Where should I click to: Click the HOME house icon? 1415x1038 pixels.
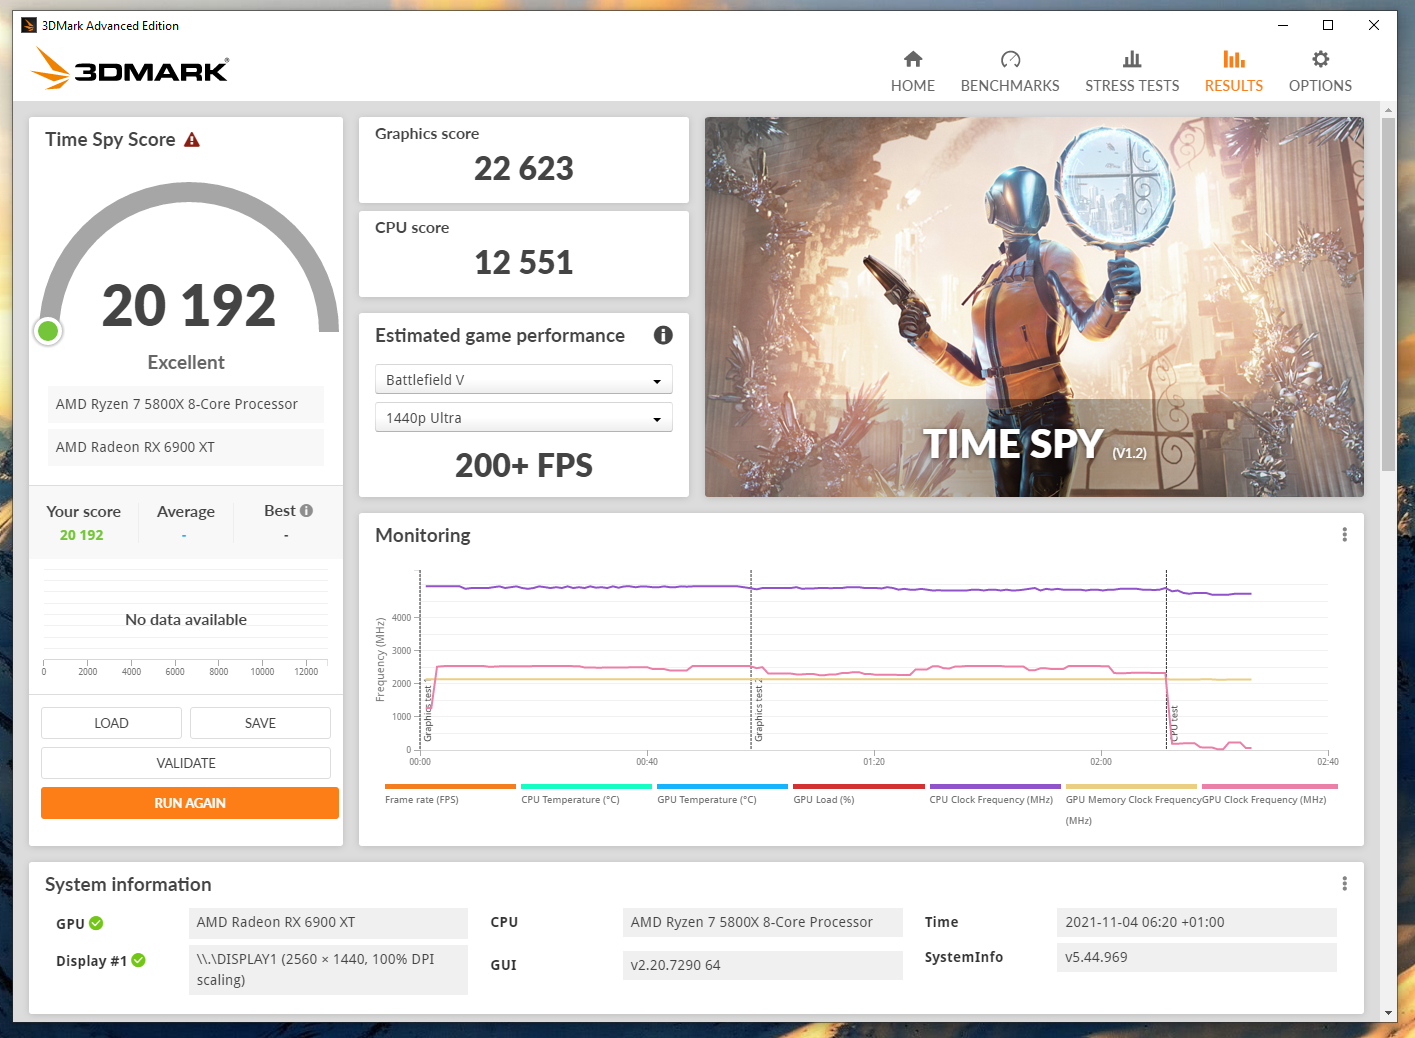(x=913, y=59)
